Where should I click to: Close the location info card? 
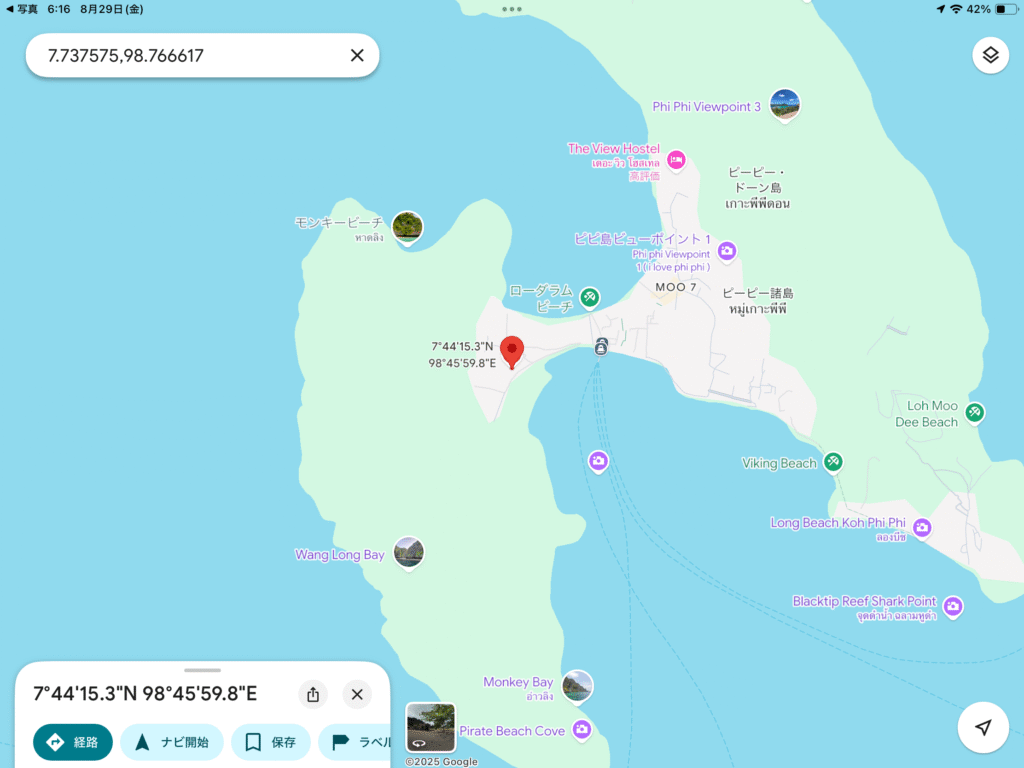click(x=357, y=694)
